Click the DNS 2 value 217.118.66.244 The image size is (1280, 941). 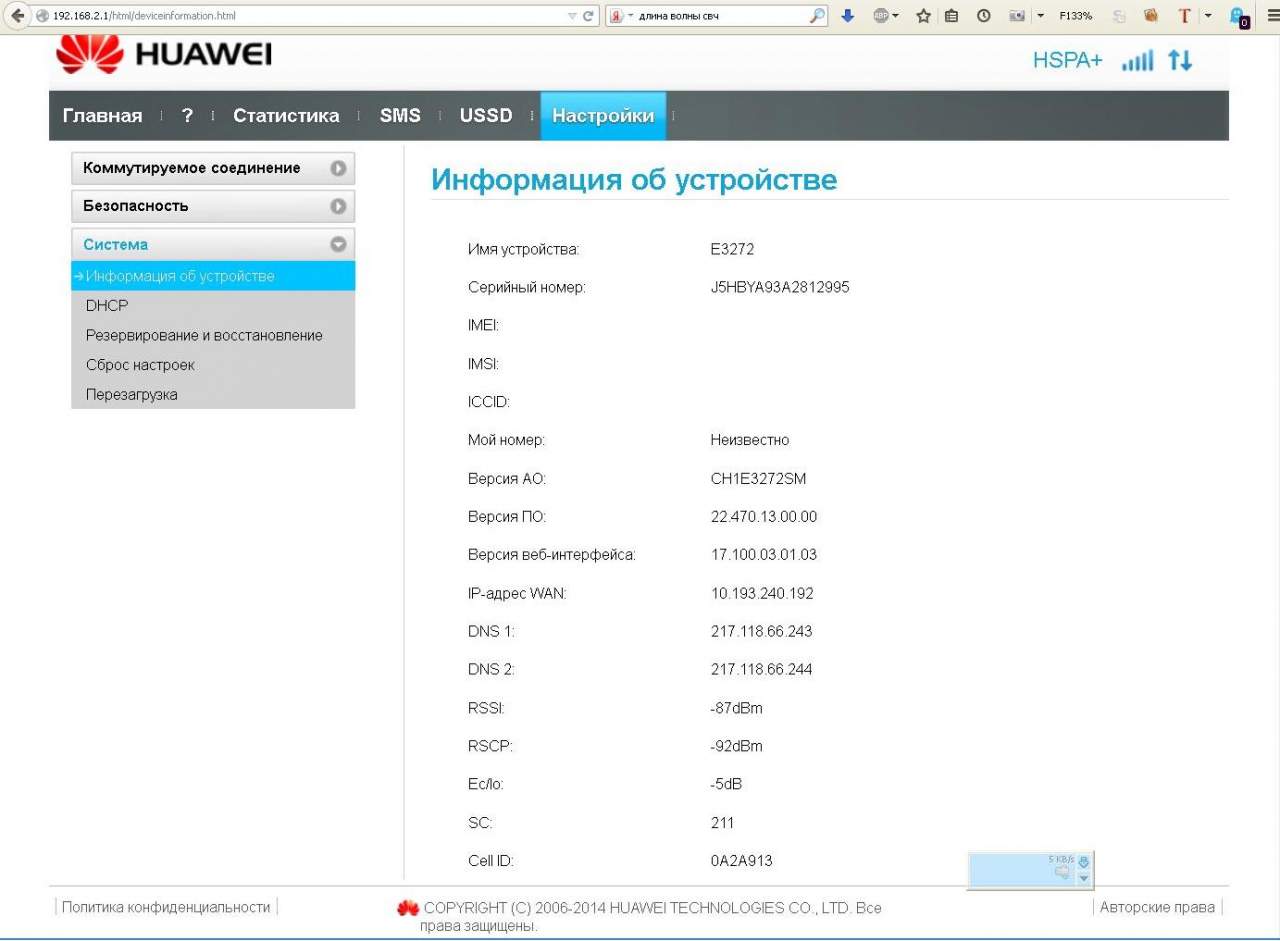click(762, 670)
